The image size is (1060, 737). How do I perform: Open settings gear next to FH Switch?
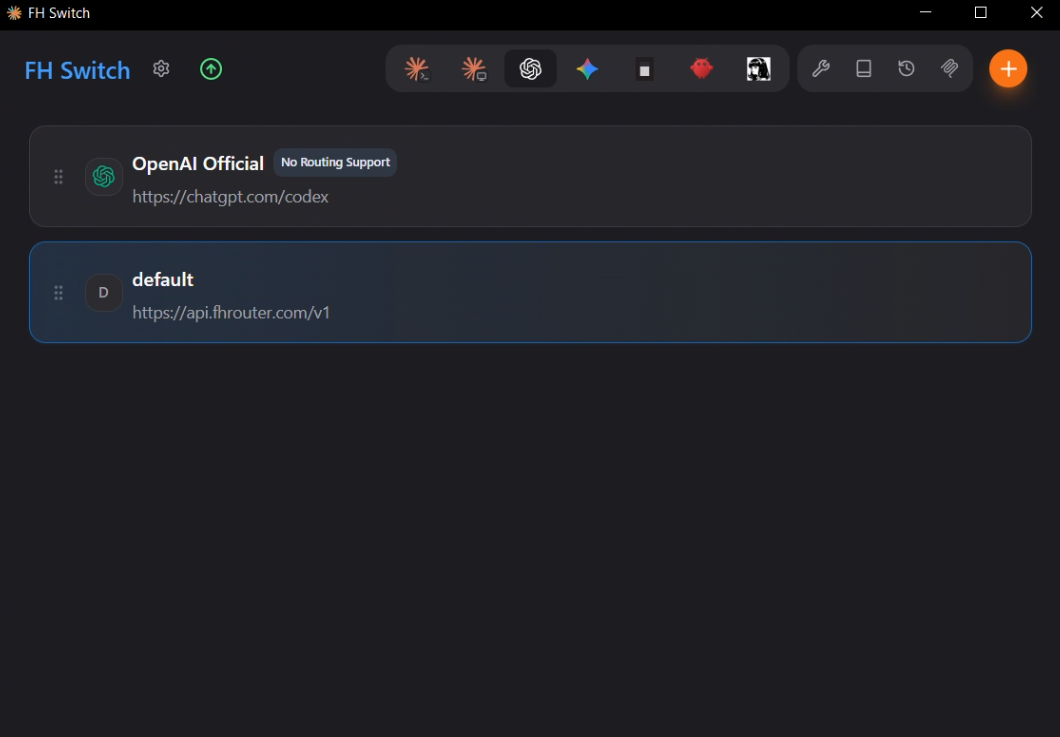click(x=161, y=69)
